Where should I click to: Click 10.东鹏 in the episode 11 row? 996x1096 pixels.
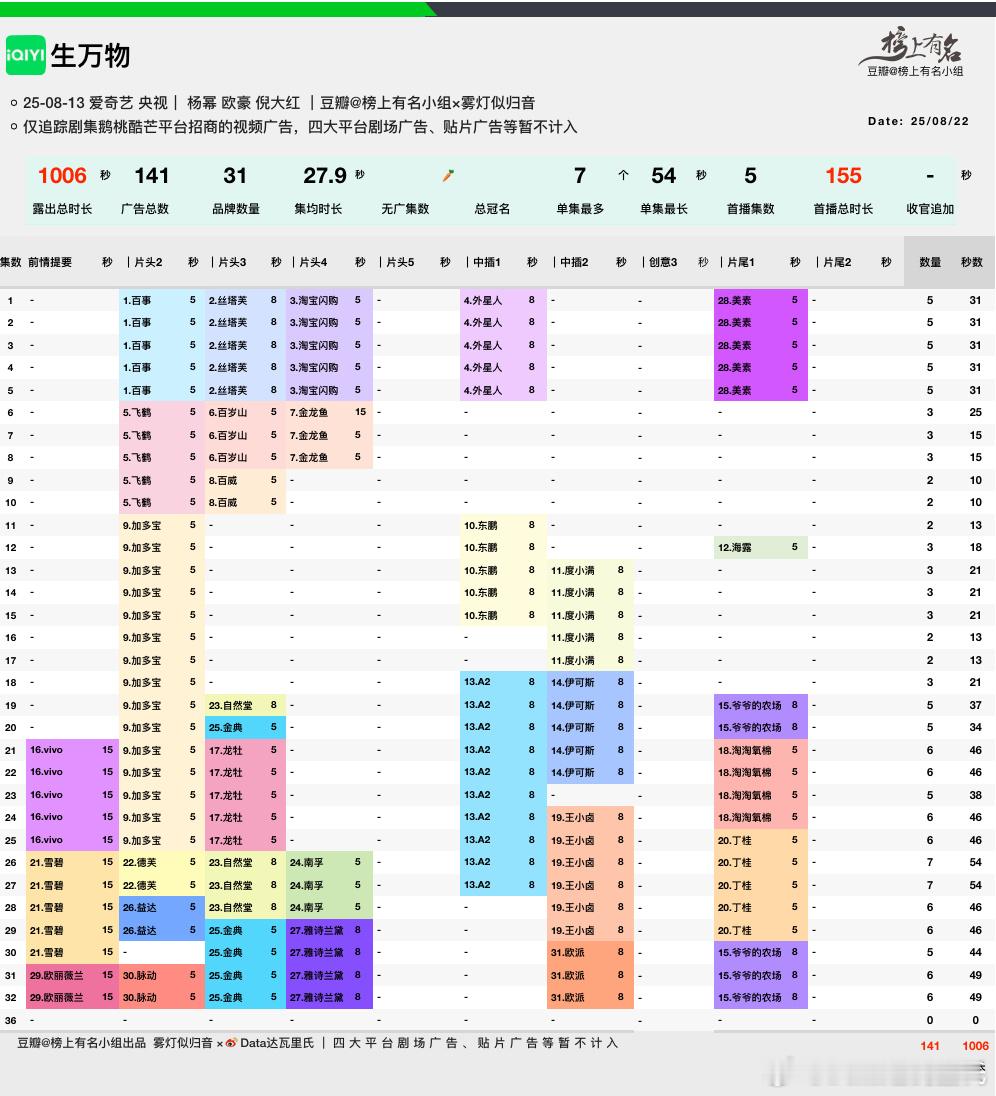coord(481,525)
